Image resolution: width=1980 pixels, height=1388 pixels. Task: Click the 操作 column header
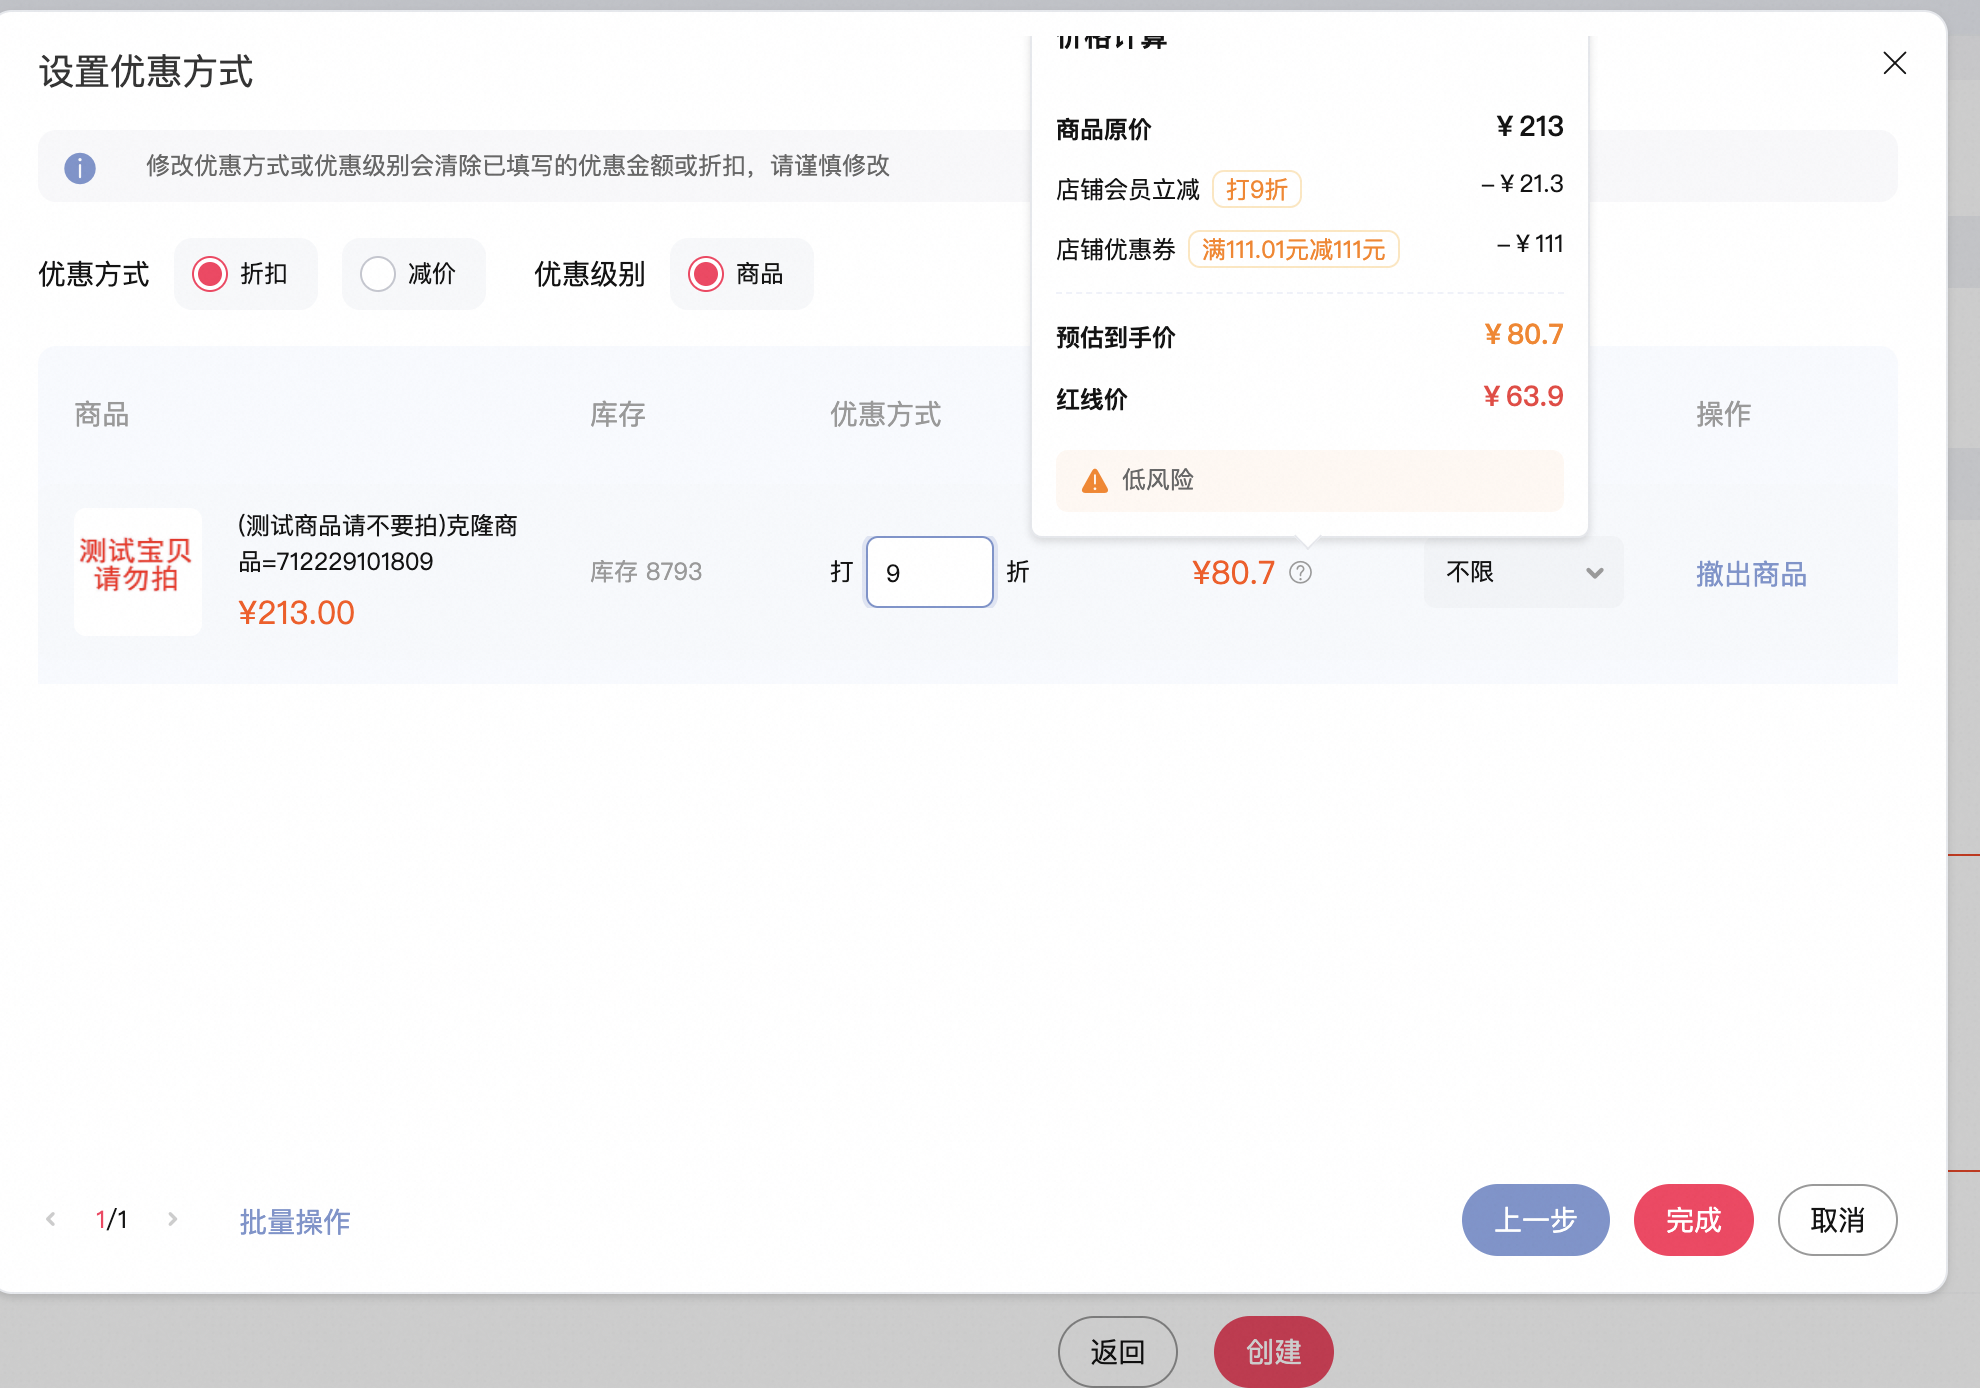[1724, 414]
